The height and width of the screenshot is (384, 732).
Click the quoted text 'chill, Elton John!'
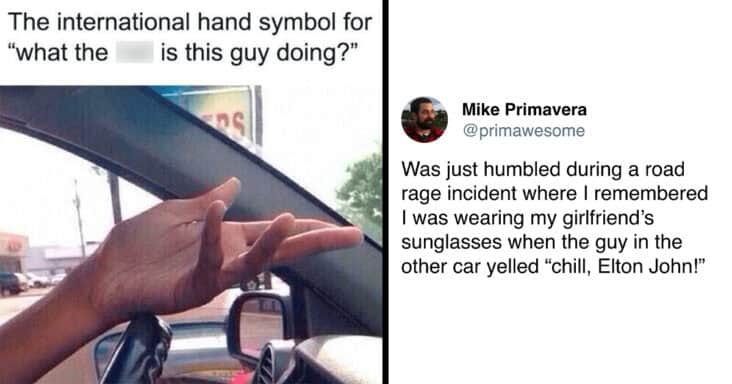pyautogui.click(x=623, y=266)
